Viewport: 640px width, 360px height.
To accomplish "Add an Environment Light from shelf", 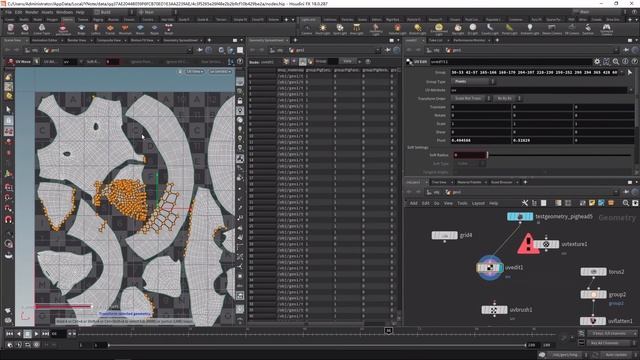I will point(439,29).
